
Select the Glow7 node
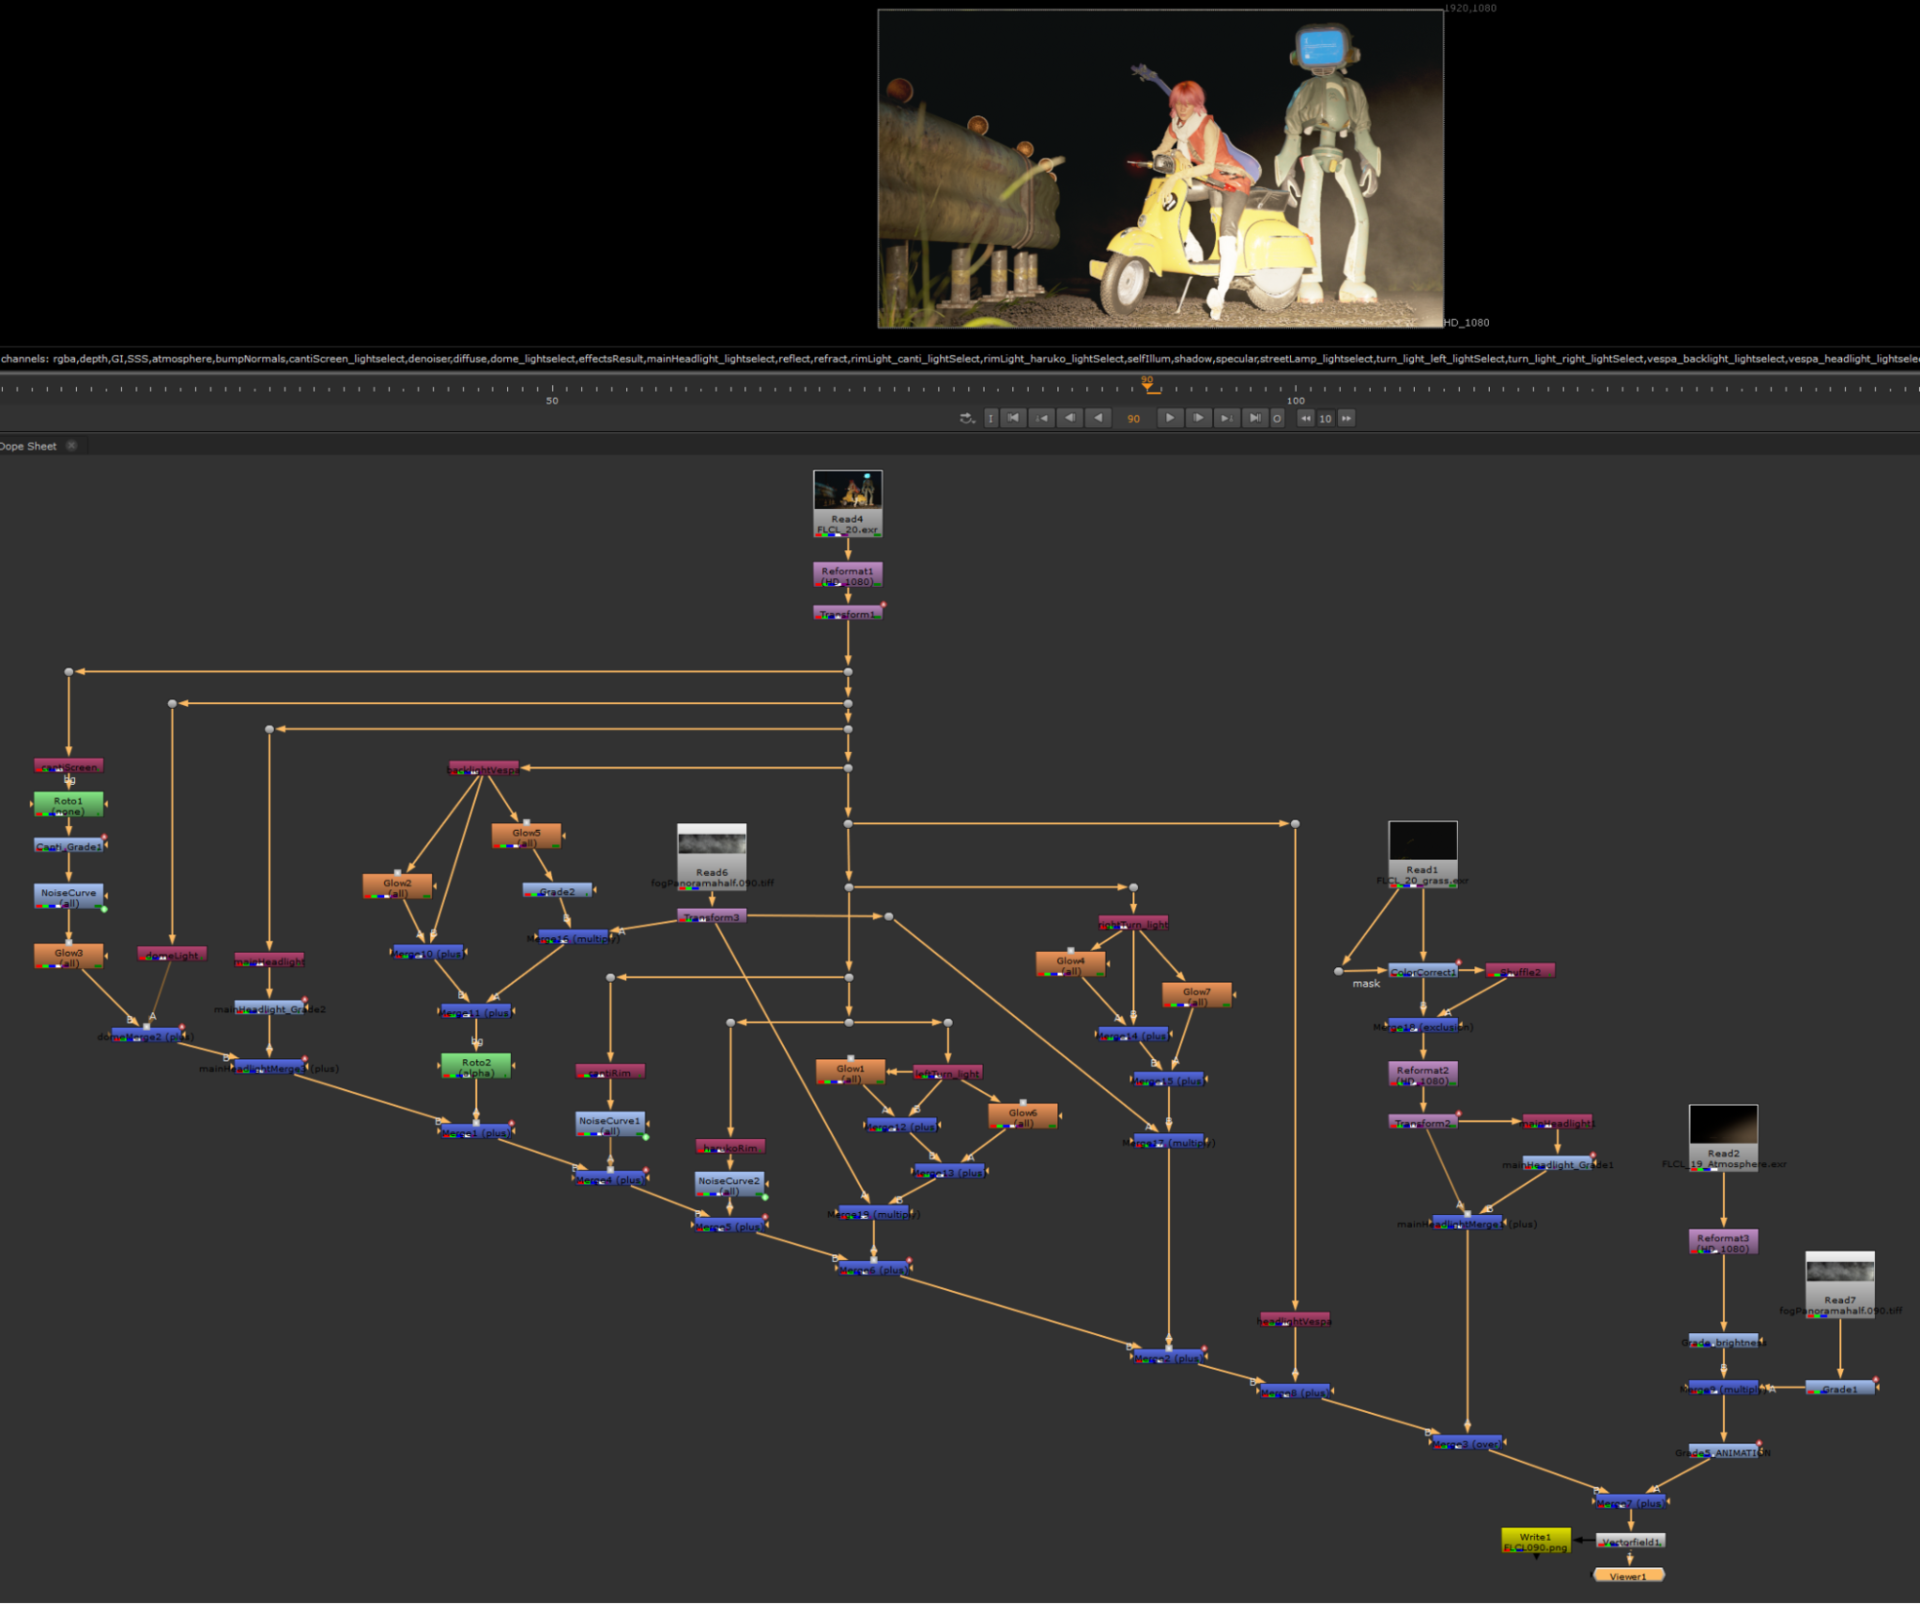(x=1197, y=995)
